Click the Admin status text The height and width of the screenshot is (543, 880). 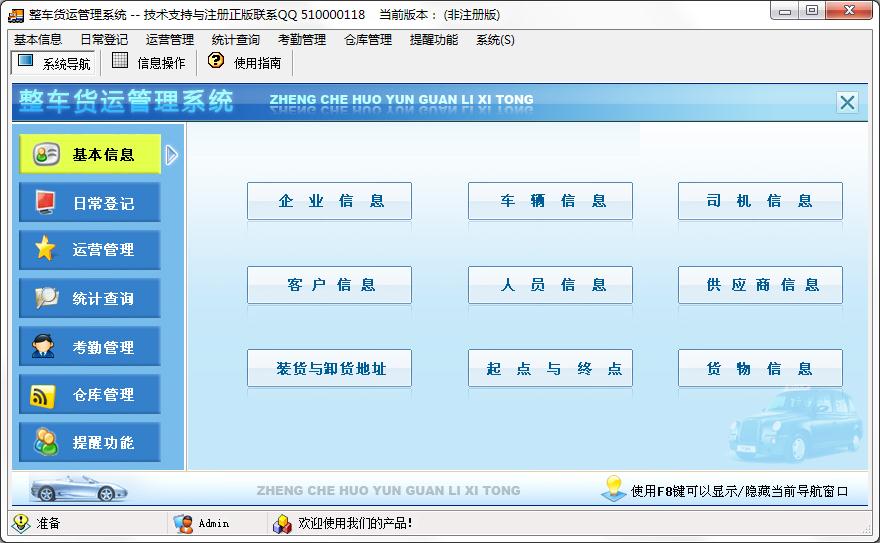214,523
